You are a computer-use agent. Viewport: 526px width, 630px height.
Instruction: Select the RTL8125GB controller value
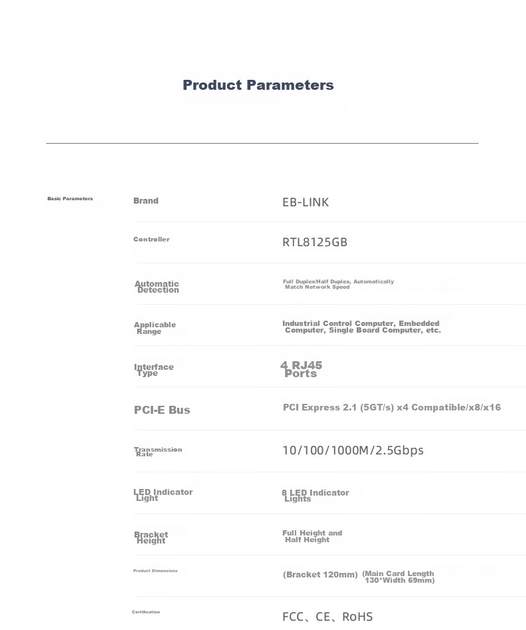pyautogui.click(x=315, y=242)
